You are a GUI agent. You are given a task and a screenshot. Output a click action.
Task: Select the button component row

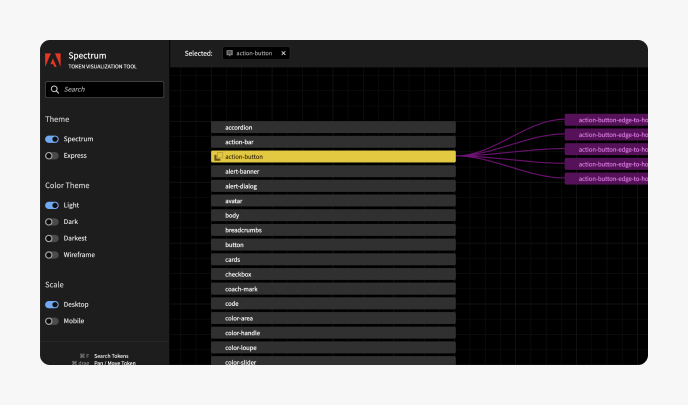click(x=333, y=245)
